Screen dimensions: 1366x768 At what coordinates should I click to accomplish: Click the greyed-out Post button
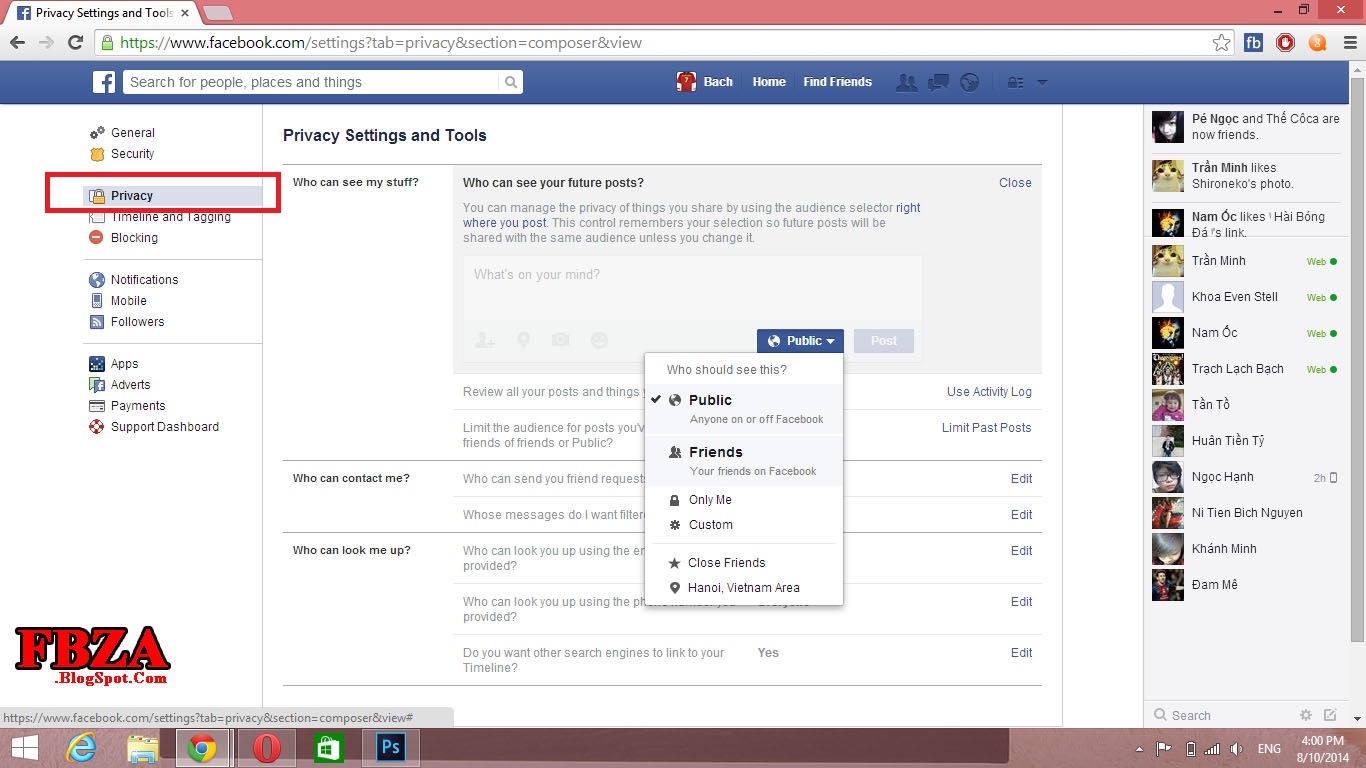pyautogui.click(x=884, y=341)
